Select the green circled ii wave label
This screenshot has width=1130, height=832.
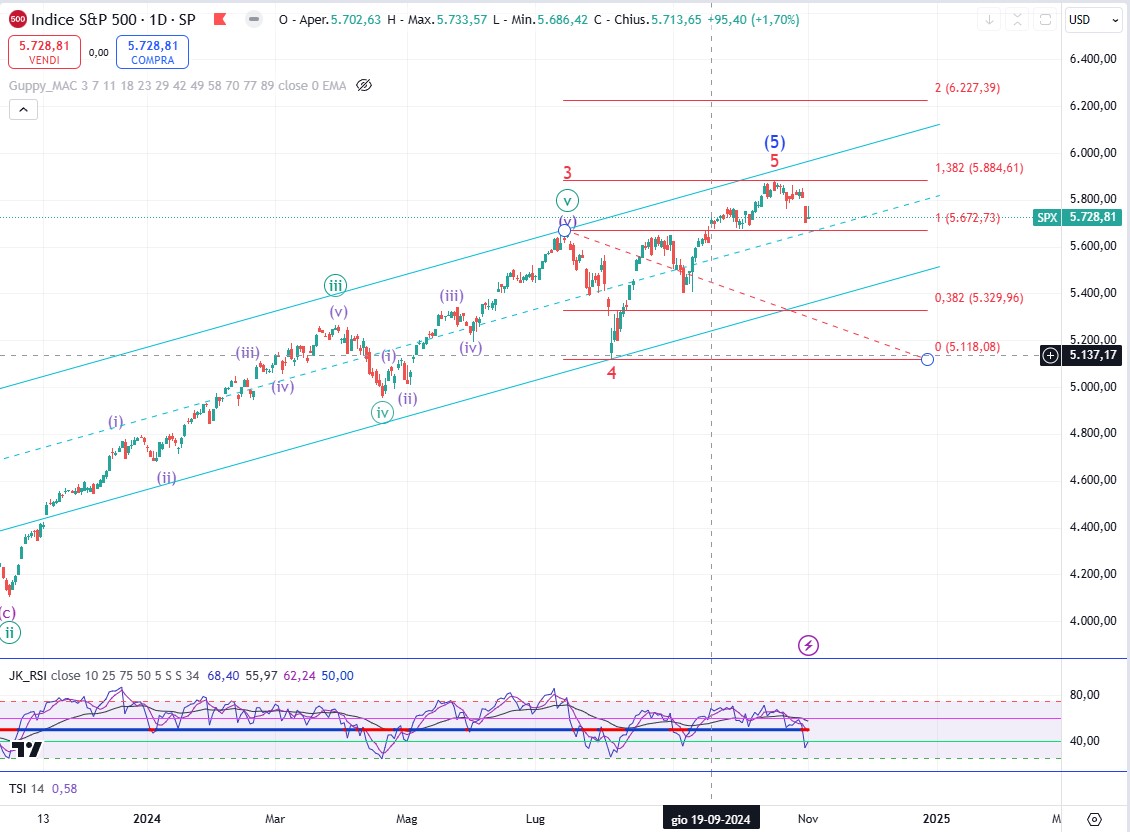coord(9,633)
